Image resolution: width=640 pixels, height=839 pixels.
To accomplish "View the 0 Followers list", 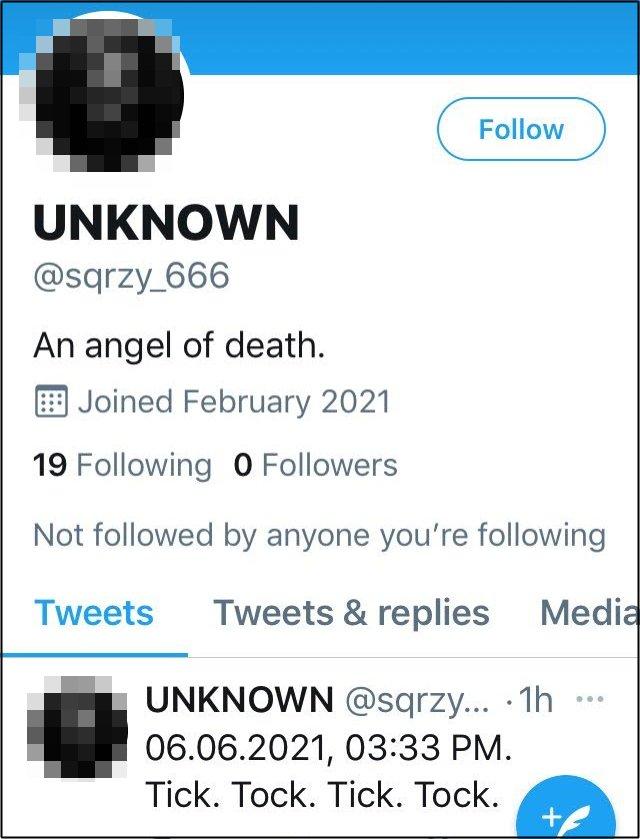I will click(316, 465).
